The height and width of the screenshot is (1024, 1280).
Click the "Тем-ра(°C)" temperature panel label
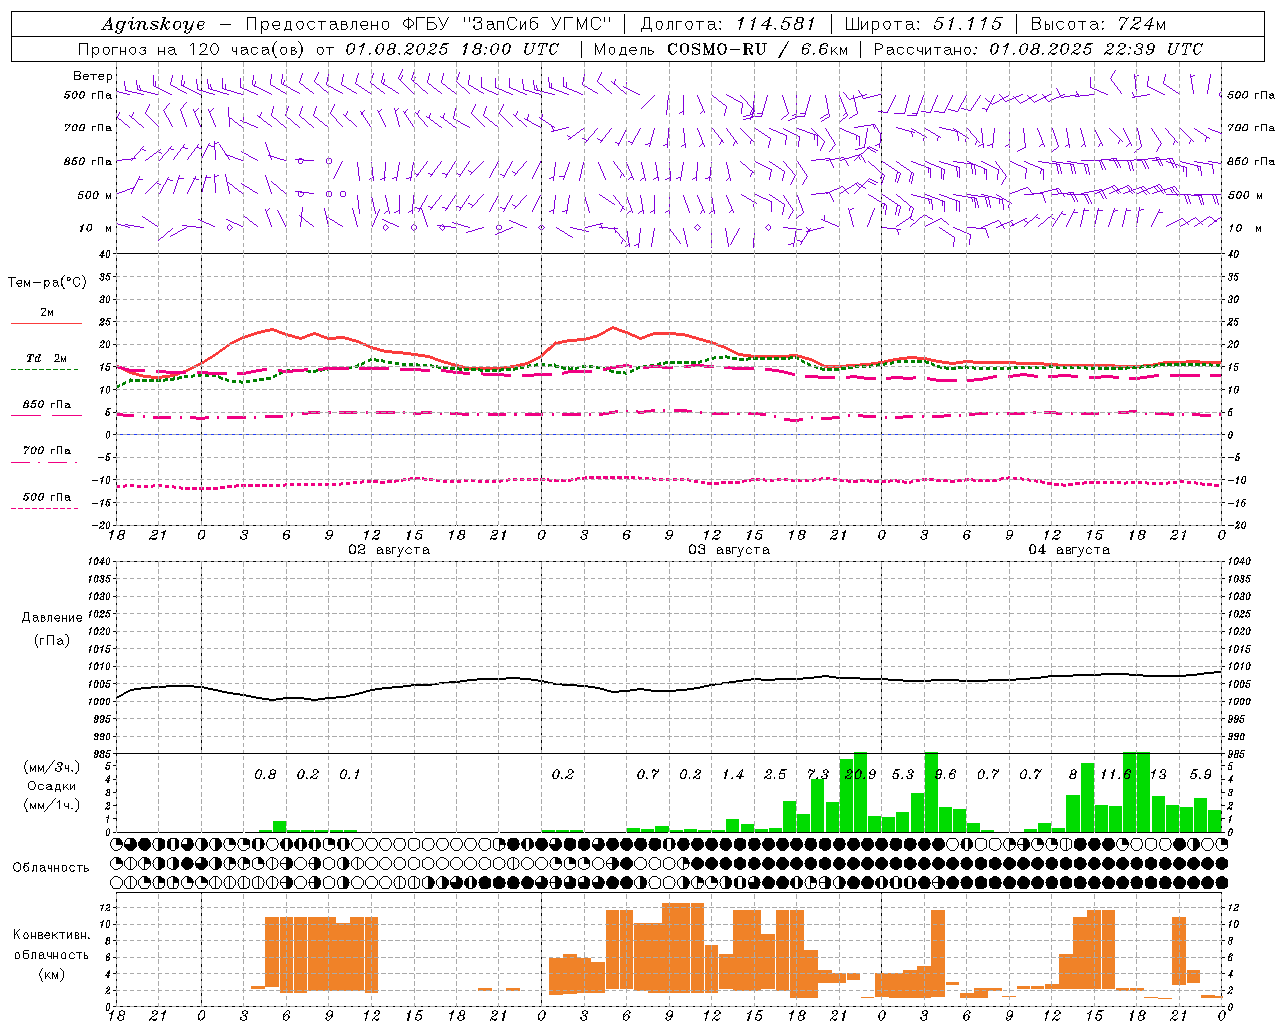[47, 283]
